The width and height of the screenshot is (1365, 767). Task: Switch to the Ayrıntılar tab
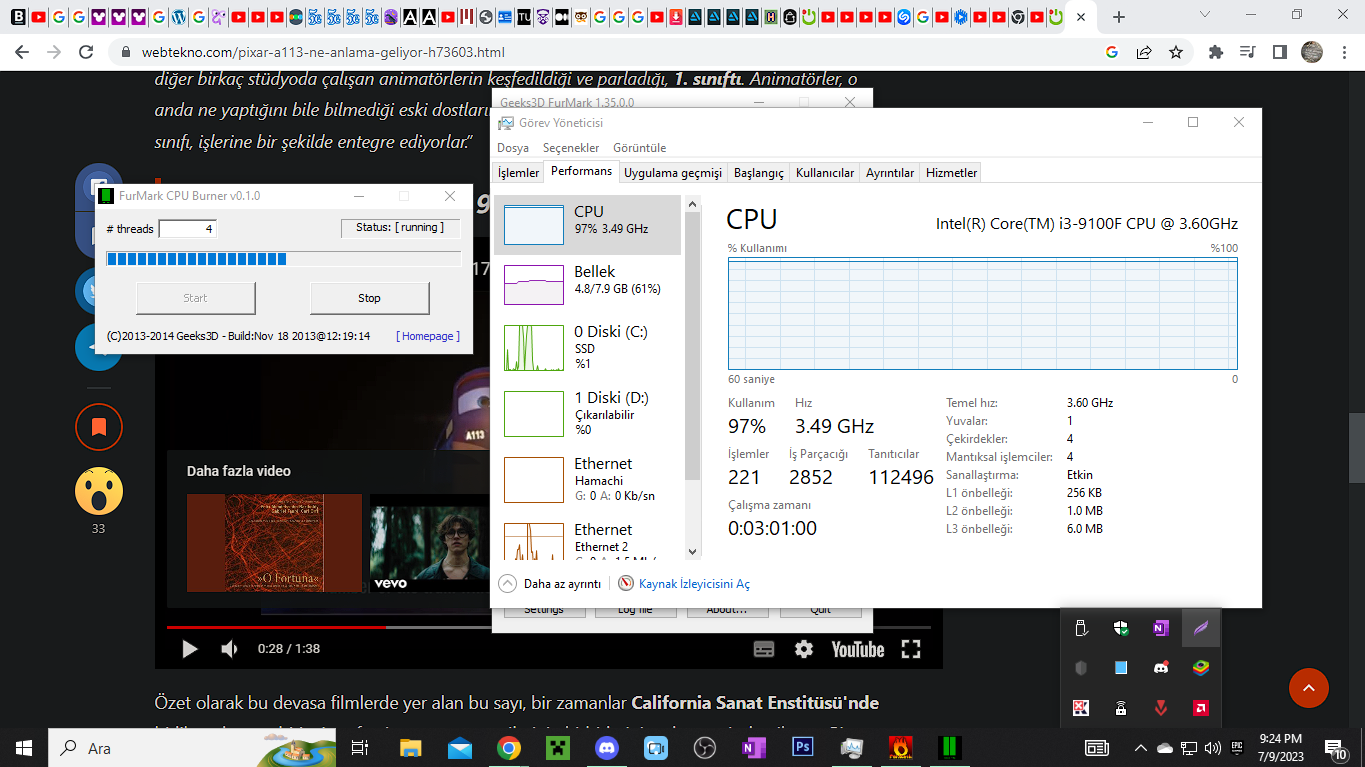point(890,173)
